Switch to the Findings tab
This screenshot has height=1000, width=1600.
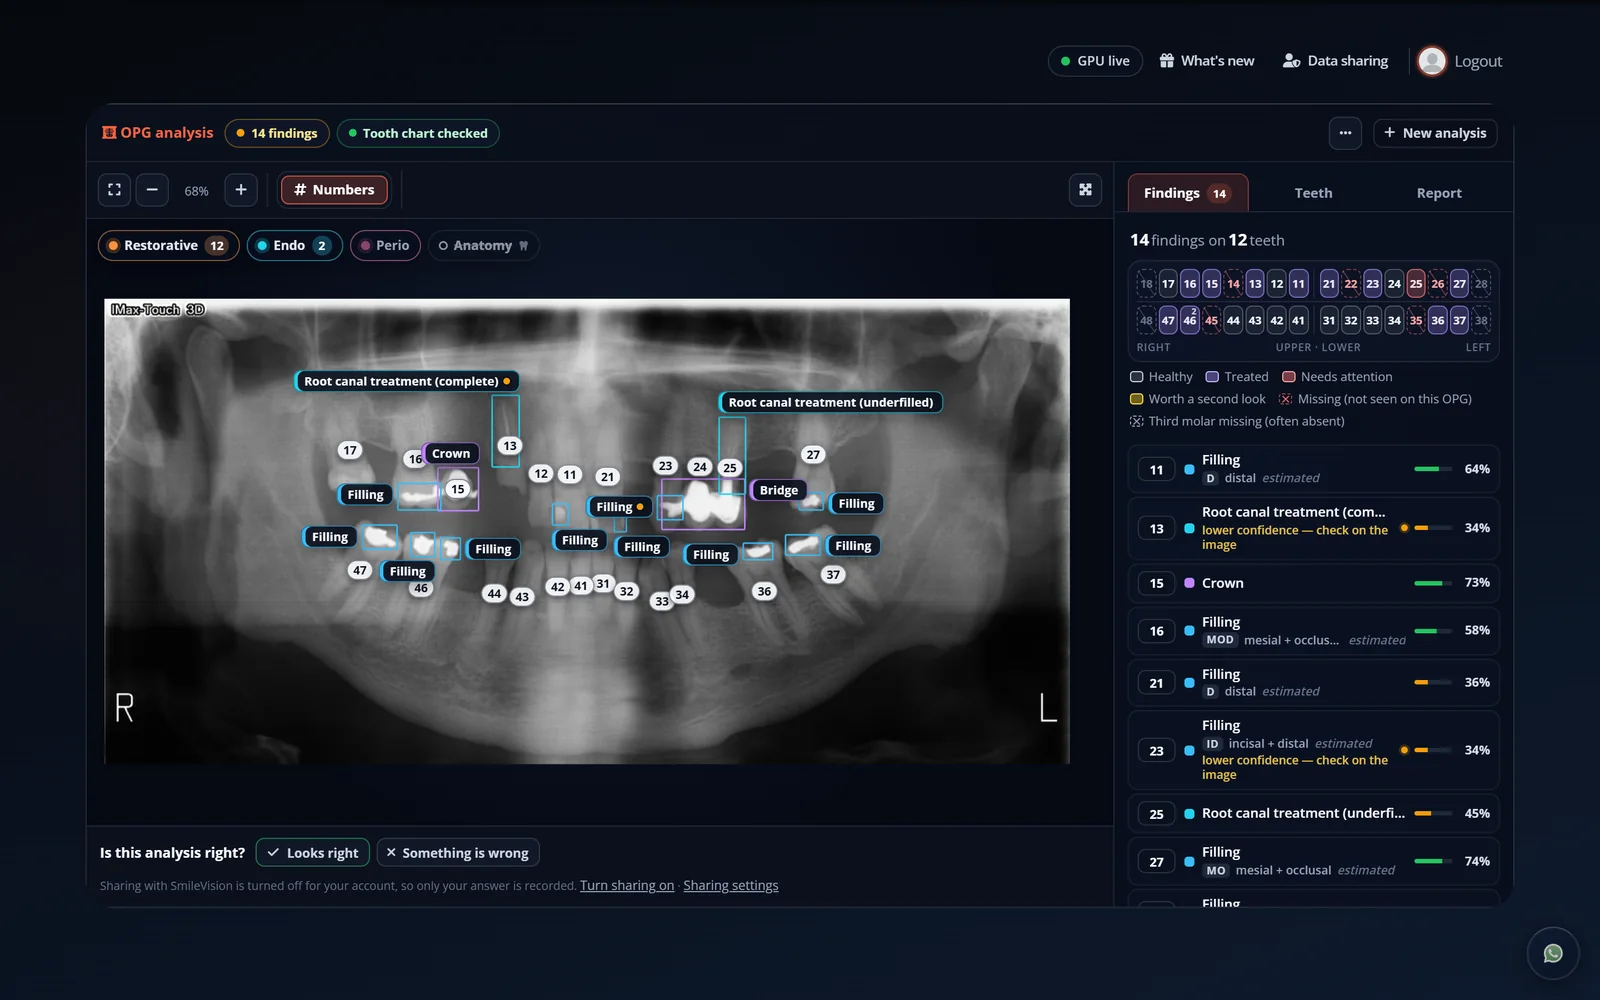pyautogui.click(x=1187, y=193)
